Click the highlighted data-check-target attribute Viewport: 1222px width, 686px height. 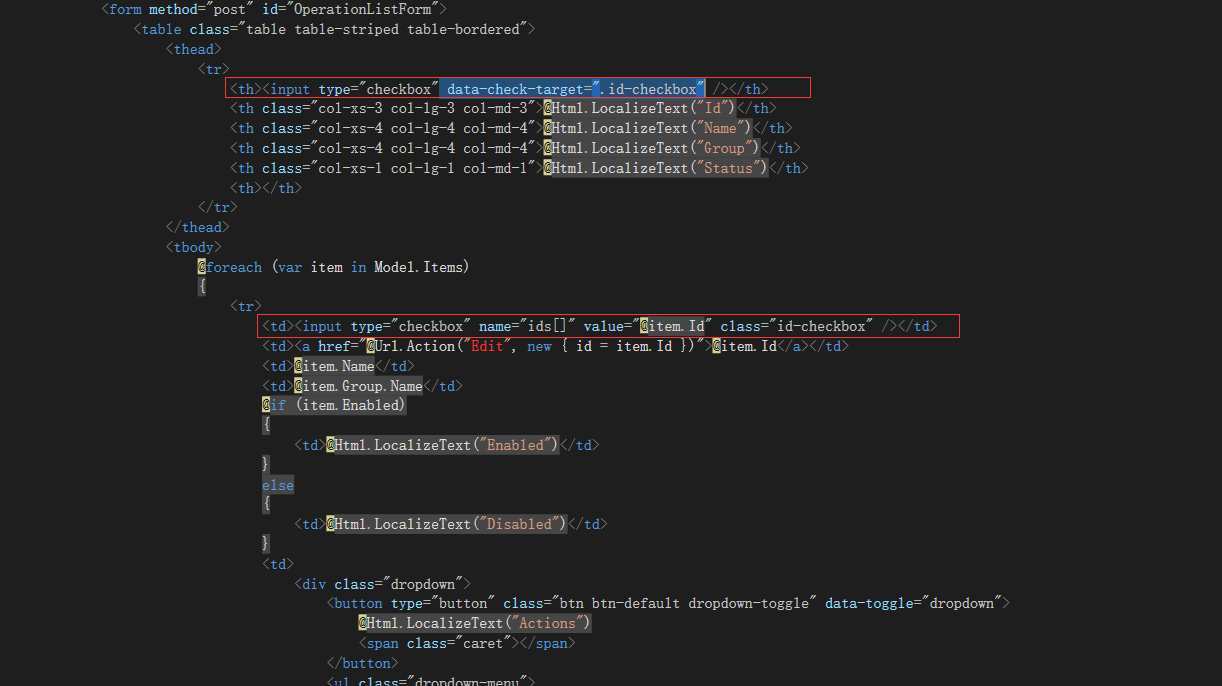tap(515, 89)
